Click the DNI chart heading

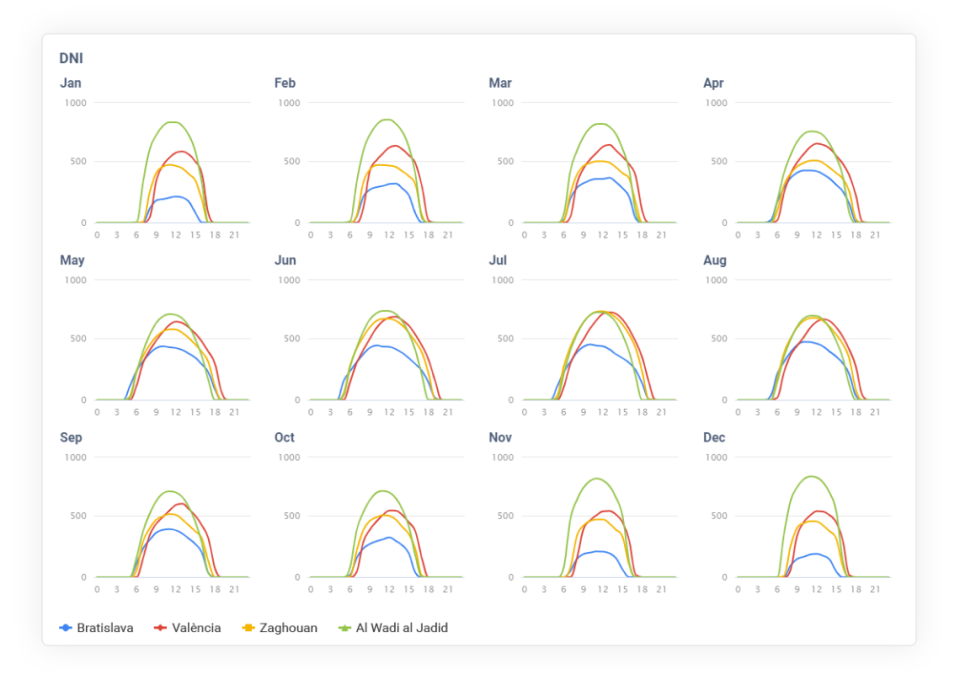tap(69, 58)
